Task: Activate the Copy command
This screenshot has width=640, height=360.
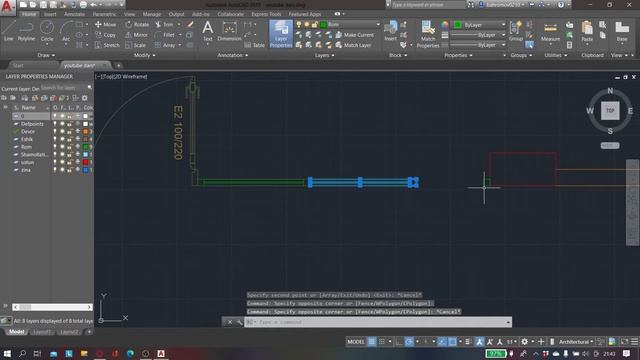Action: [x=105, y=35]
